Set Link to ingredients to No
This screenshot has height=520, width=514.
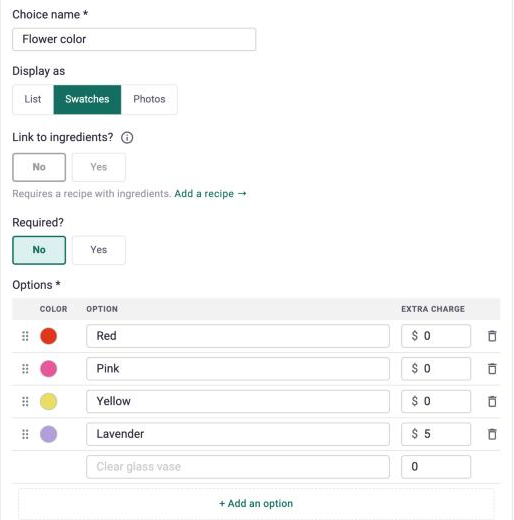pyautogui.click(x=39, y=167)
